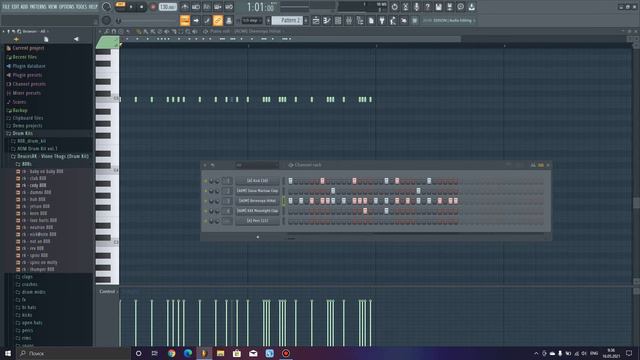Click the render/export audio icon
This screenshot has height=360, width=640.
coord(449,7)
